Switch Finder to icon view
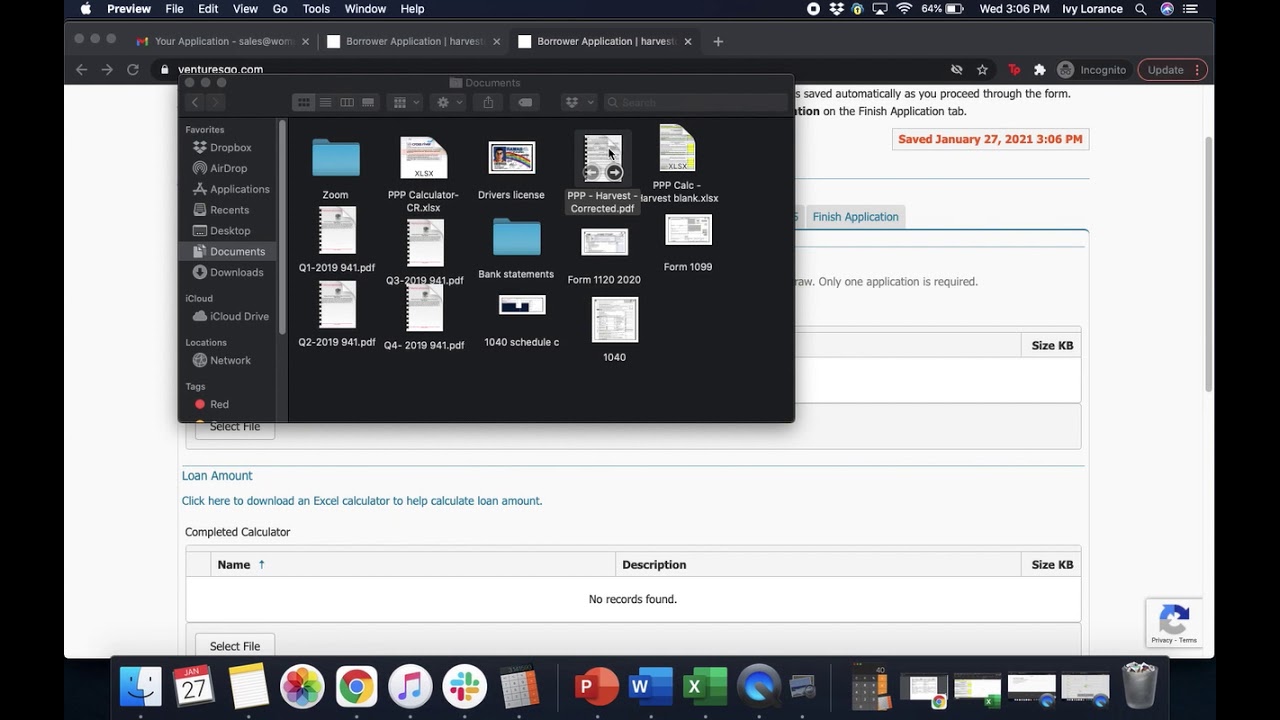 303,102
